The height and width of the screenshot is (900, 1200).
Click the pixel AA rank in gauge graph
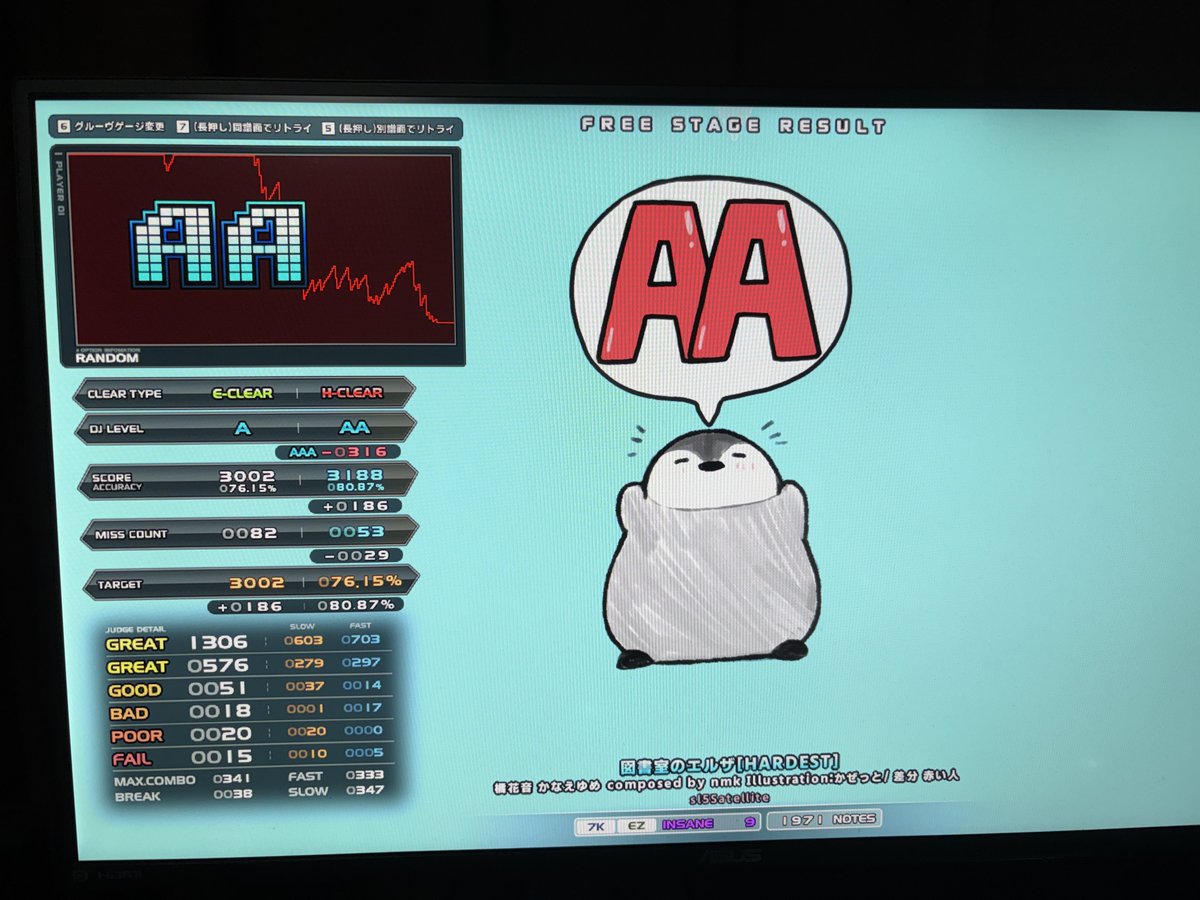[x=217, y=244]
